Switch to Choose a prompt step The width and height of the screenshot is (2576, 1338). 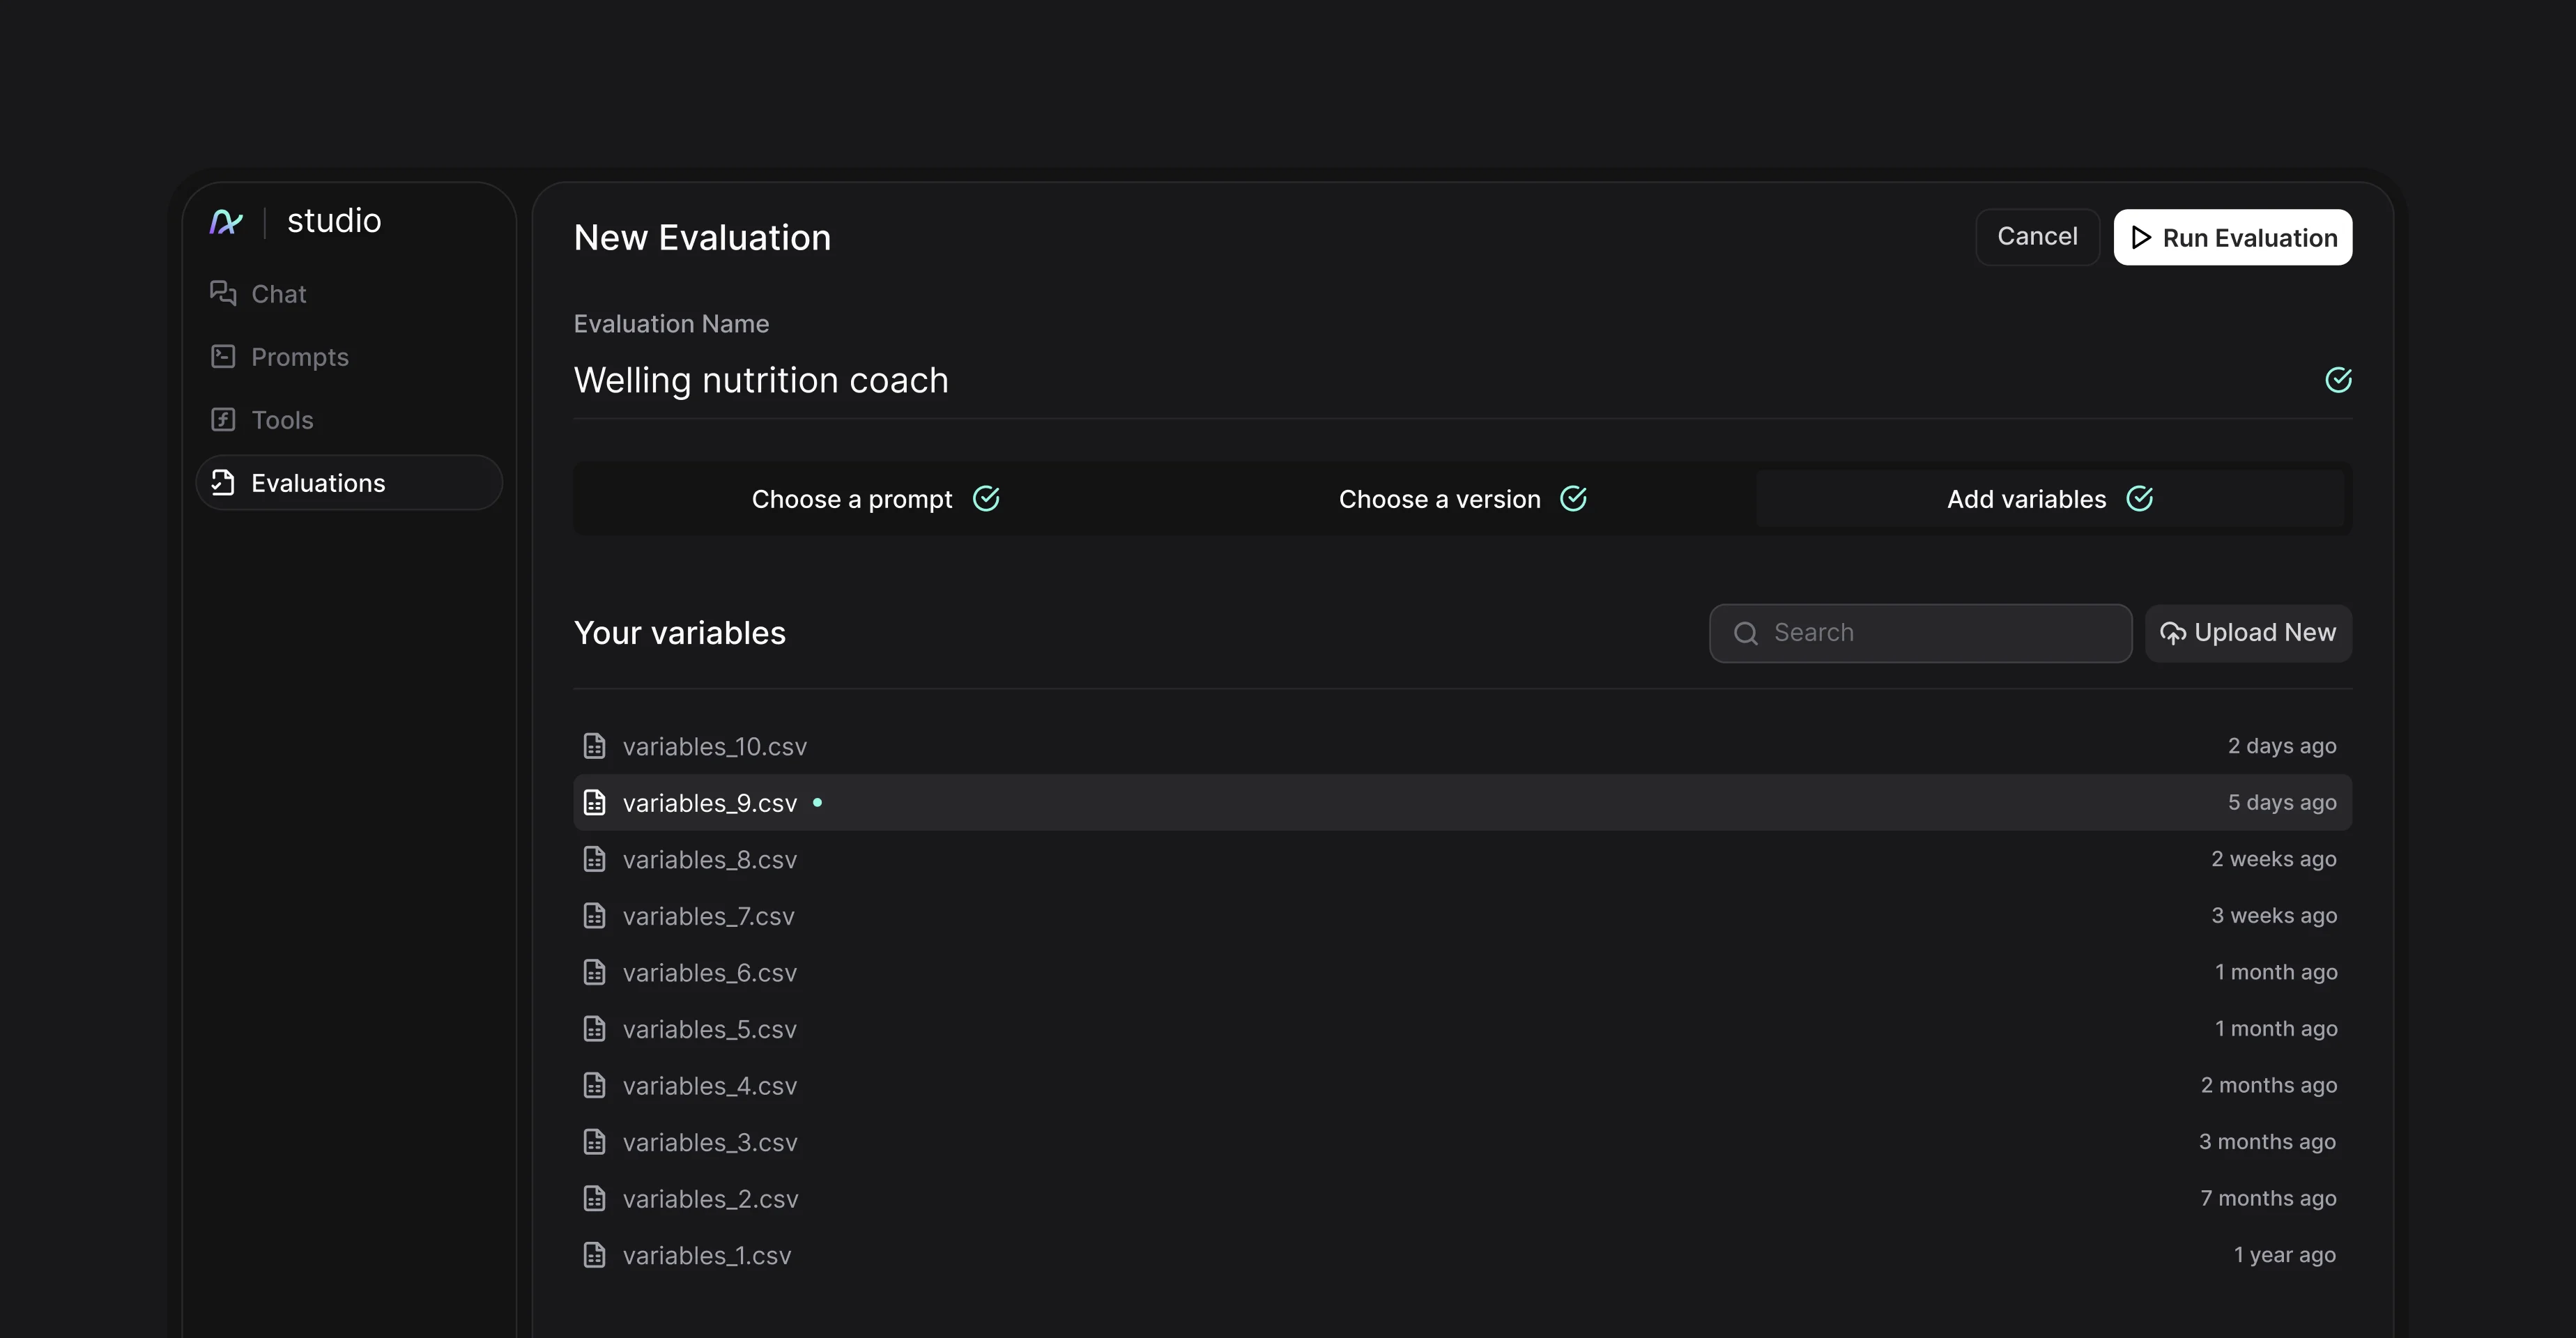875,499
